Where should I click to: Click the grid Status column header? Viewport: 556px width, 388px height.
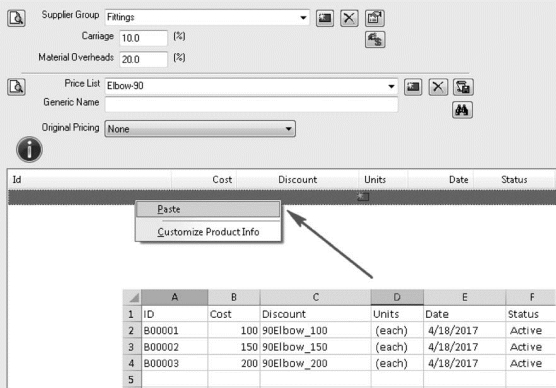[514, 179]
